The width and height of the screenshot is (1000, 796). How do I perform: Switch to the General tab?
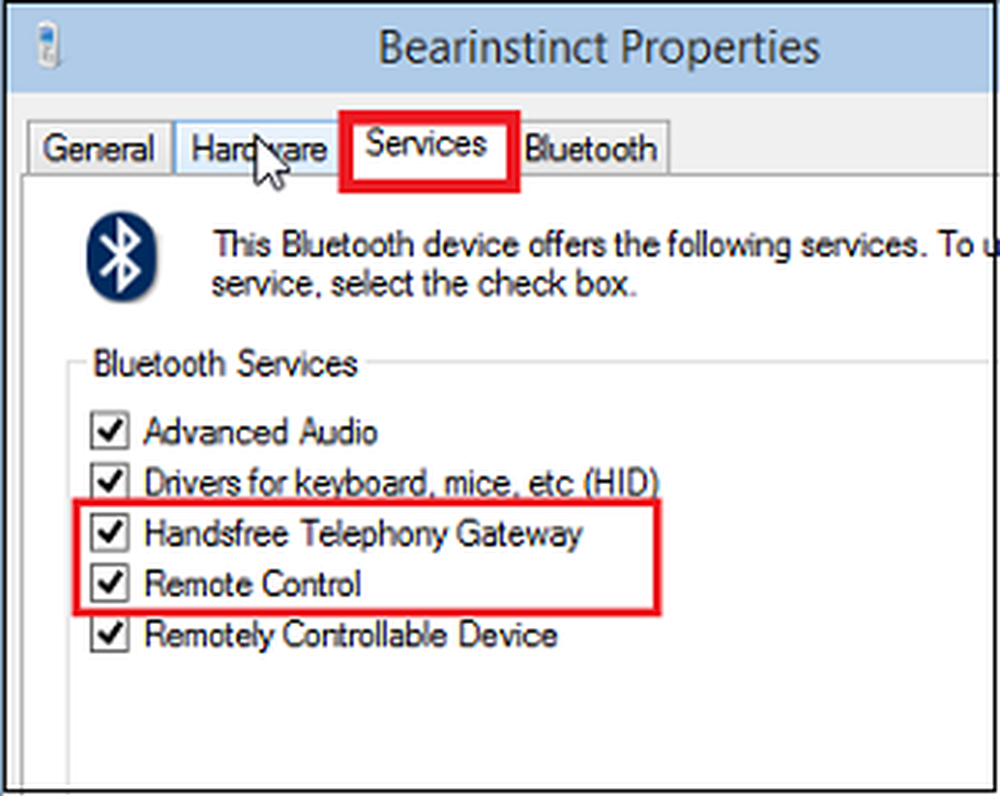pos(98,149)
